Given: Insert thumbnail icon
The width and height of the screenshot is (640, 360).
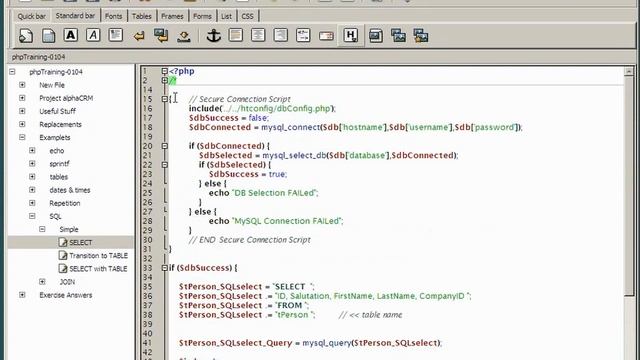Looking at the screenshot, I should click(x=398, y=36).
